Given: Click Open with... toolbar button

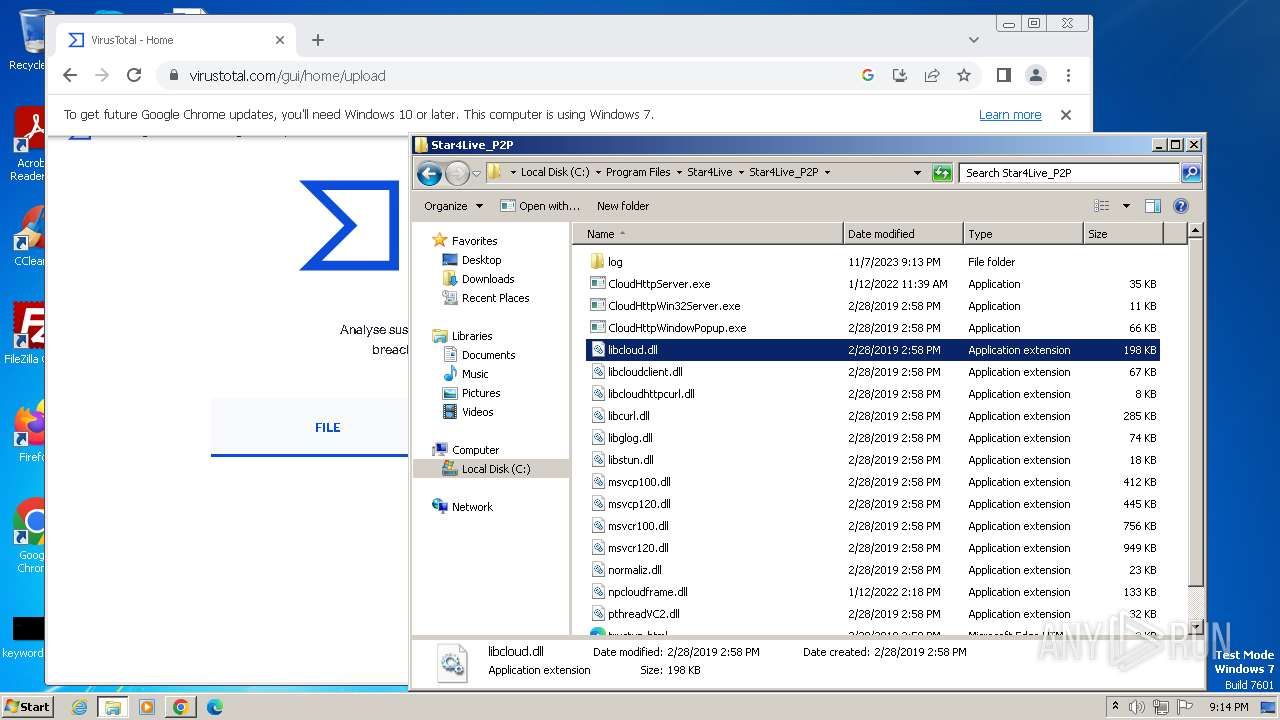Looking at the screenshot, I should coord(540,206).
